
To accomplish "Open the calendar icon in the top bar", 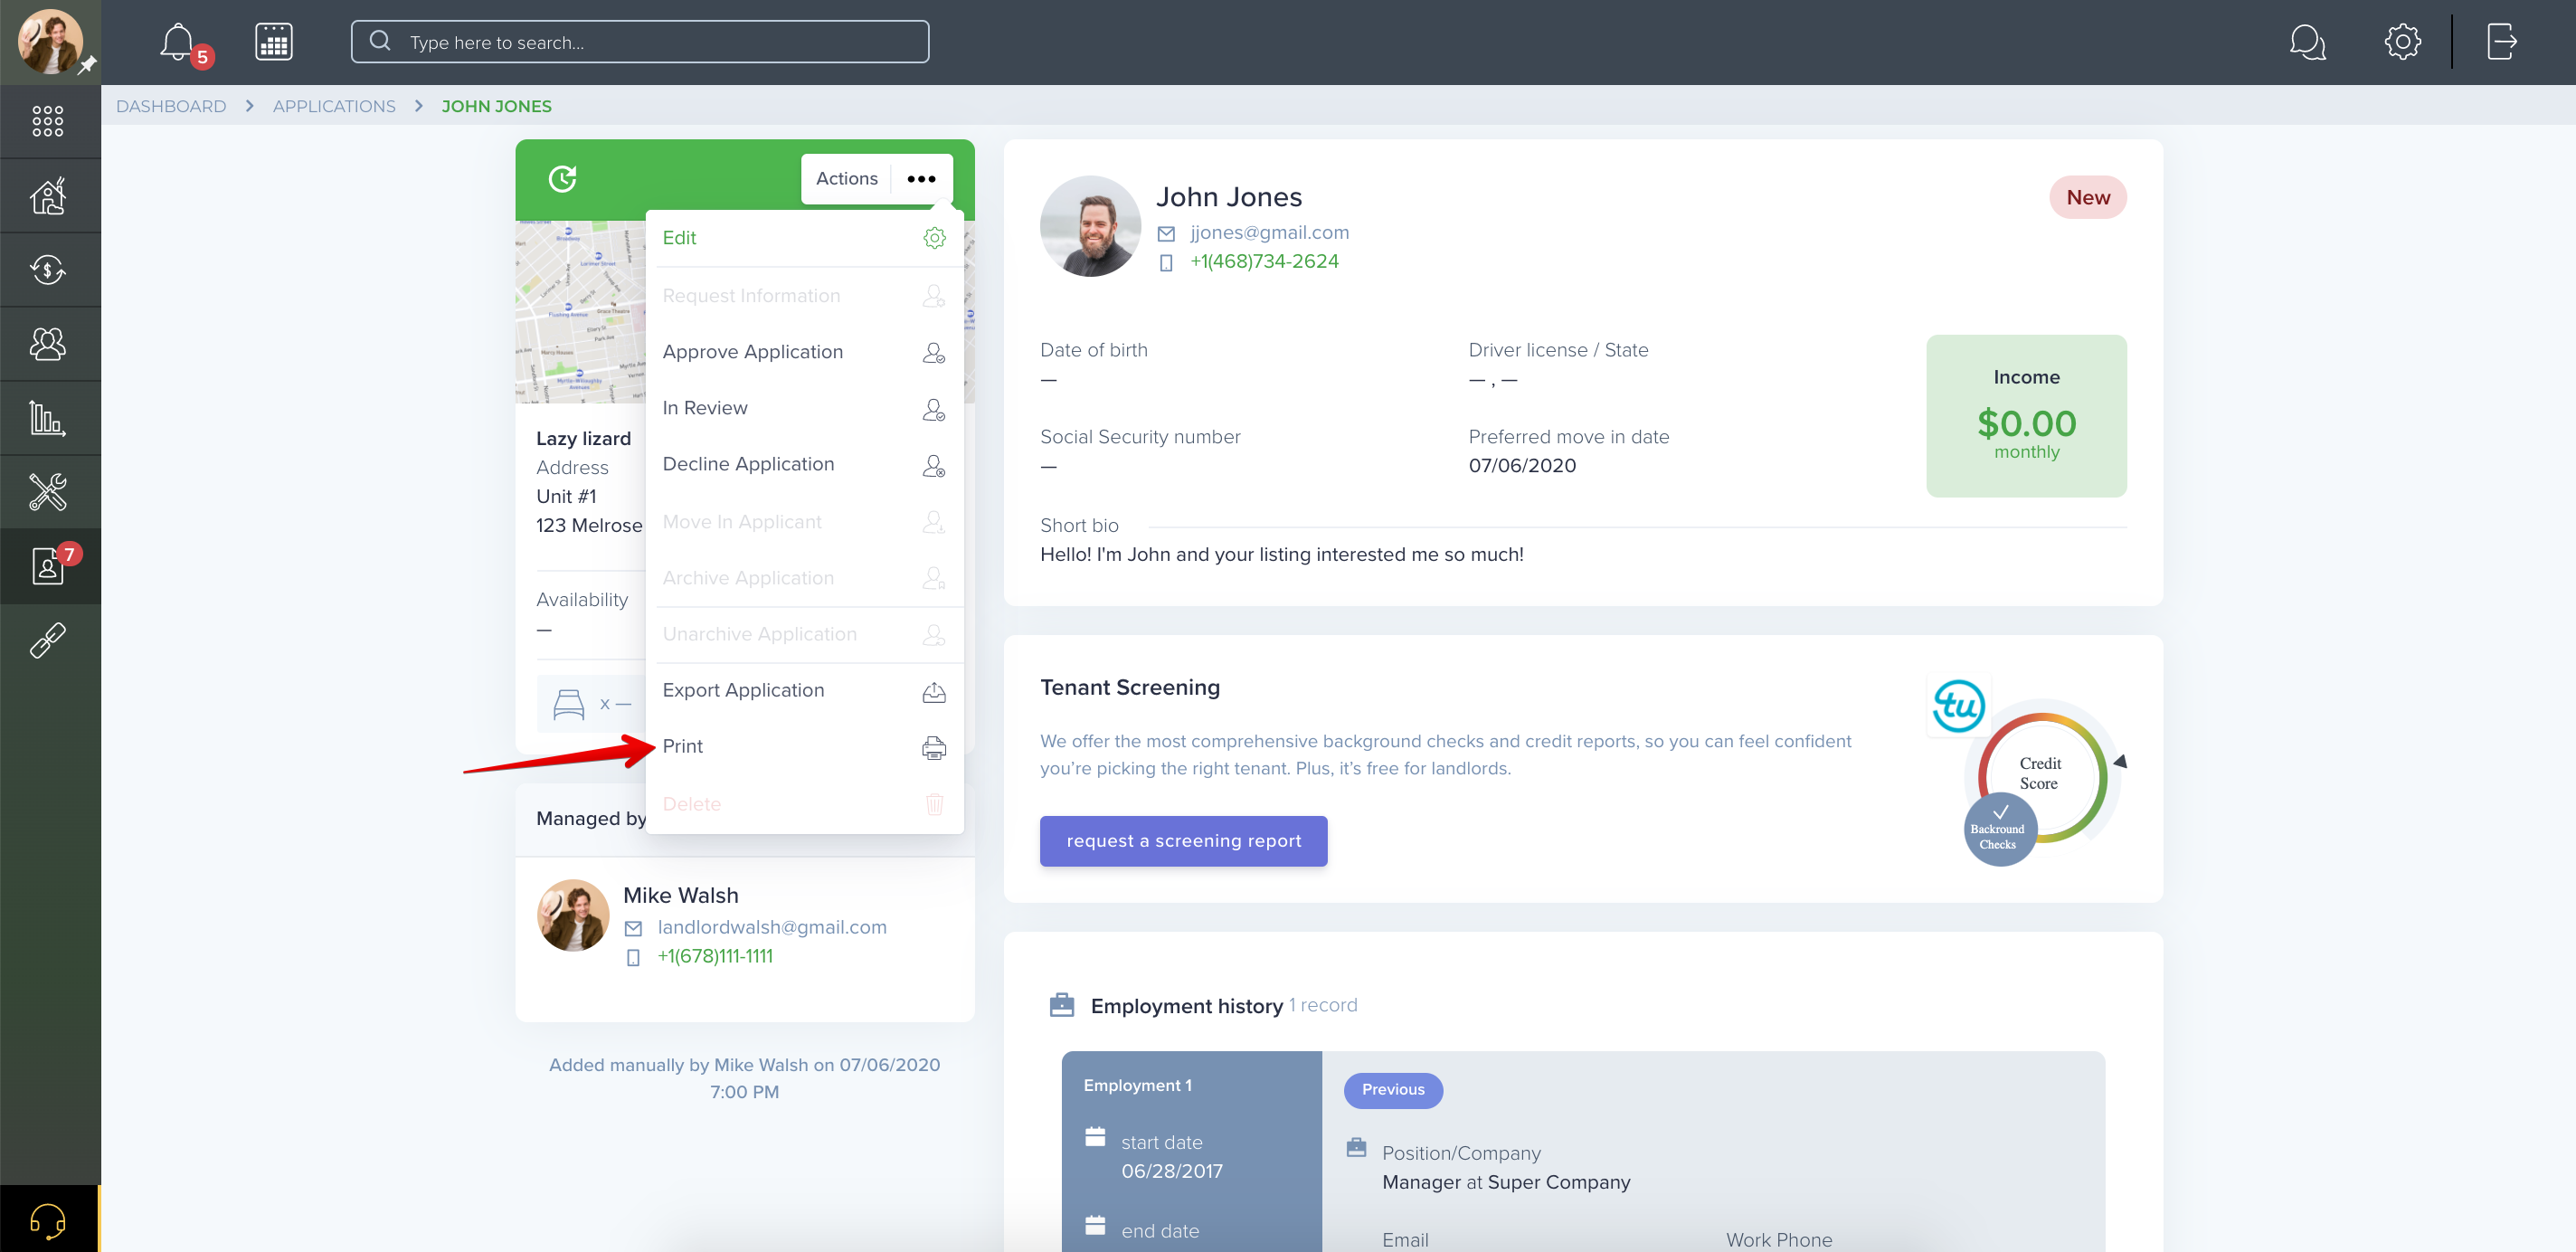I will click(x=273, y=42).
